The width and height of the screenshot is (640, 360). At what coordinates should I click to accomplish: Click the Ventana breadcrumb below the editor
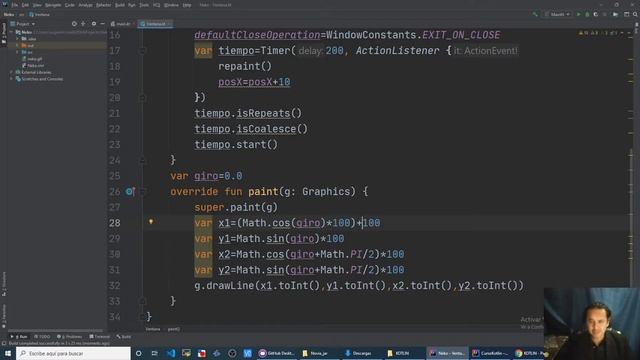click(153, 329)
